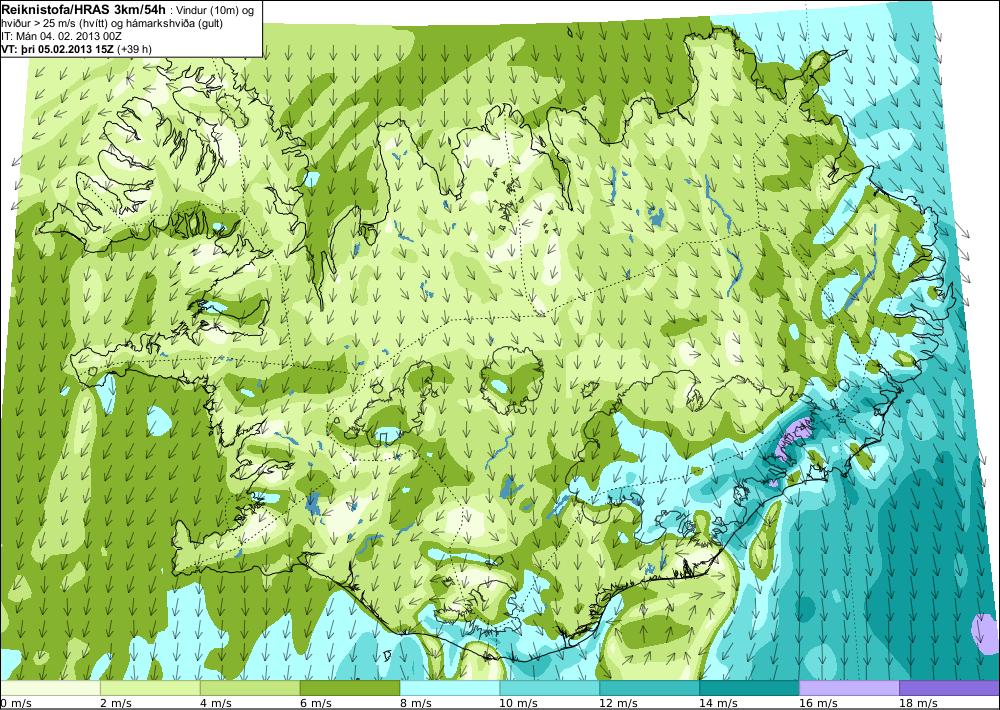Click the '0 m/s' legend label

point(16,703)
